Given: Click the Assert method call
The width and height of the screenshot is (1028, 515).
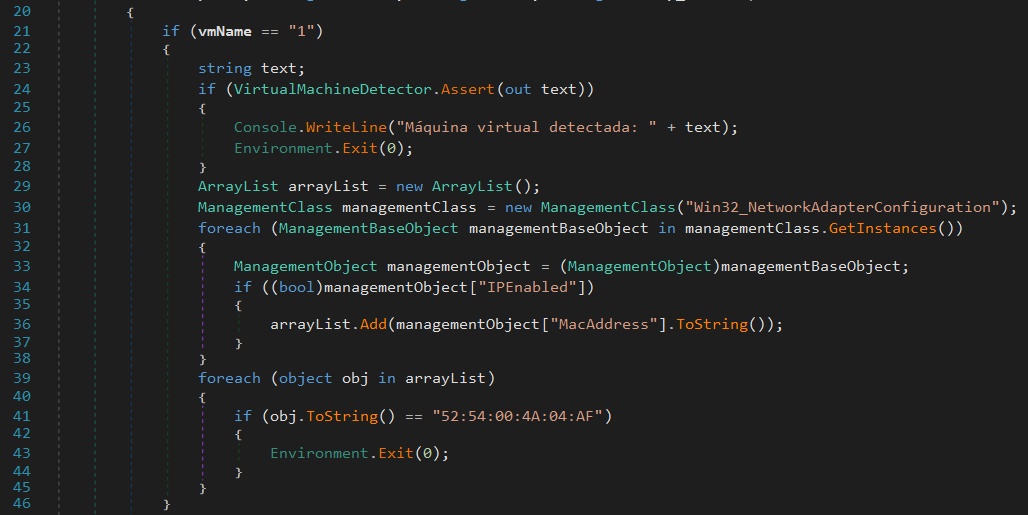Looking at the screenshot, I should pyautogui.click(x=468, y=89).
